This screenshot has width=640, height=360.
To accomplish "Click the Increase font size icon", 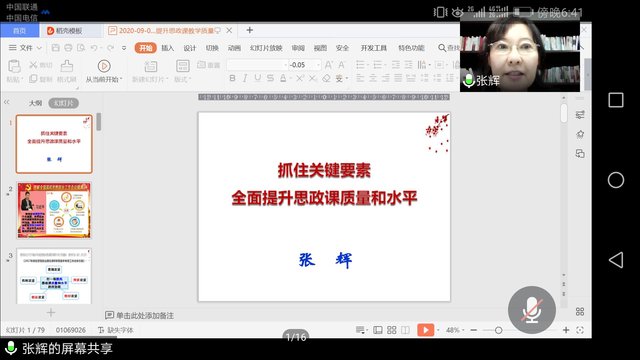I will pos(329,64).
